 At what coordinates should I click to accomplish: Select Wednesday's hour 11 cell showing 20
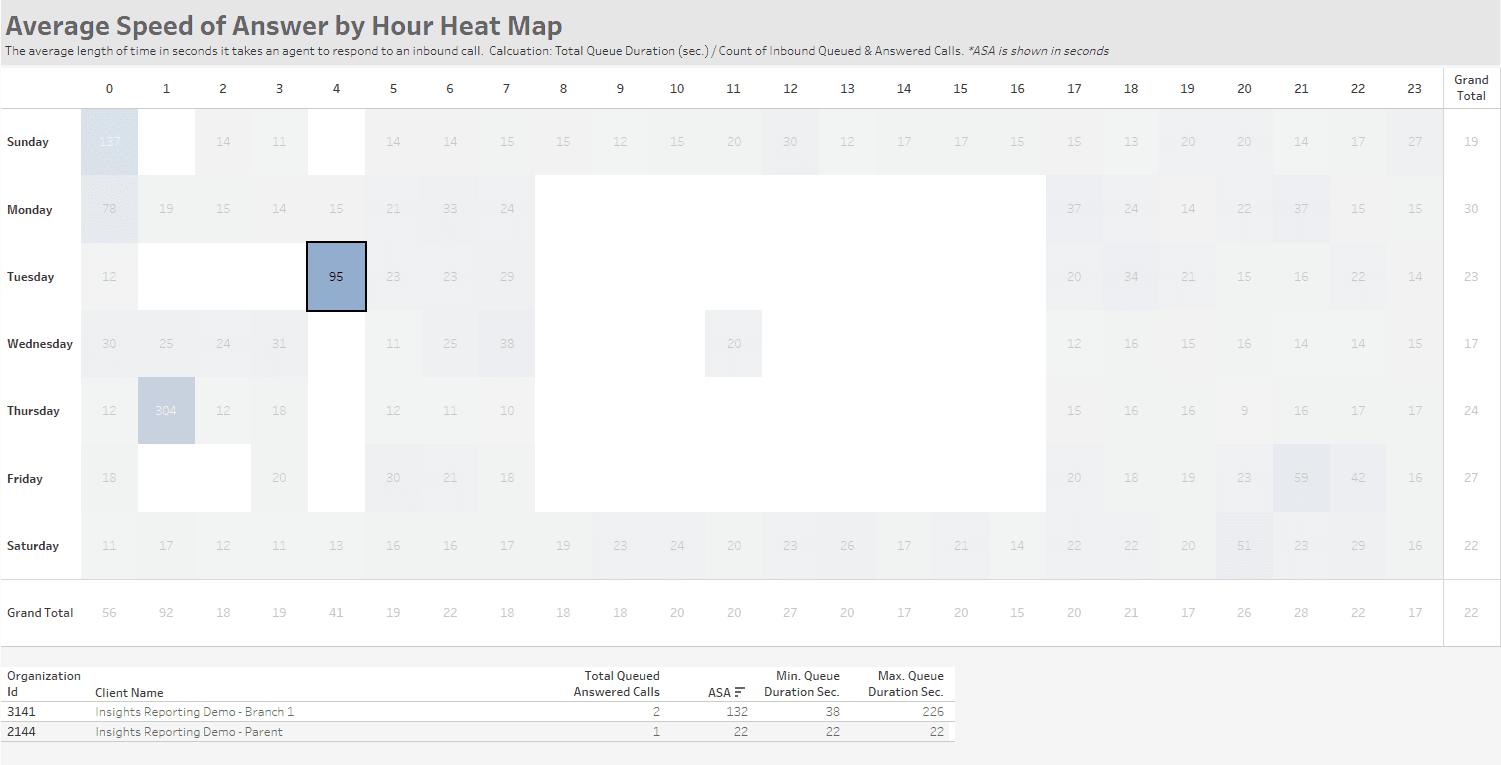733,343
